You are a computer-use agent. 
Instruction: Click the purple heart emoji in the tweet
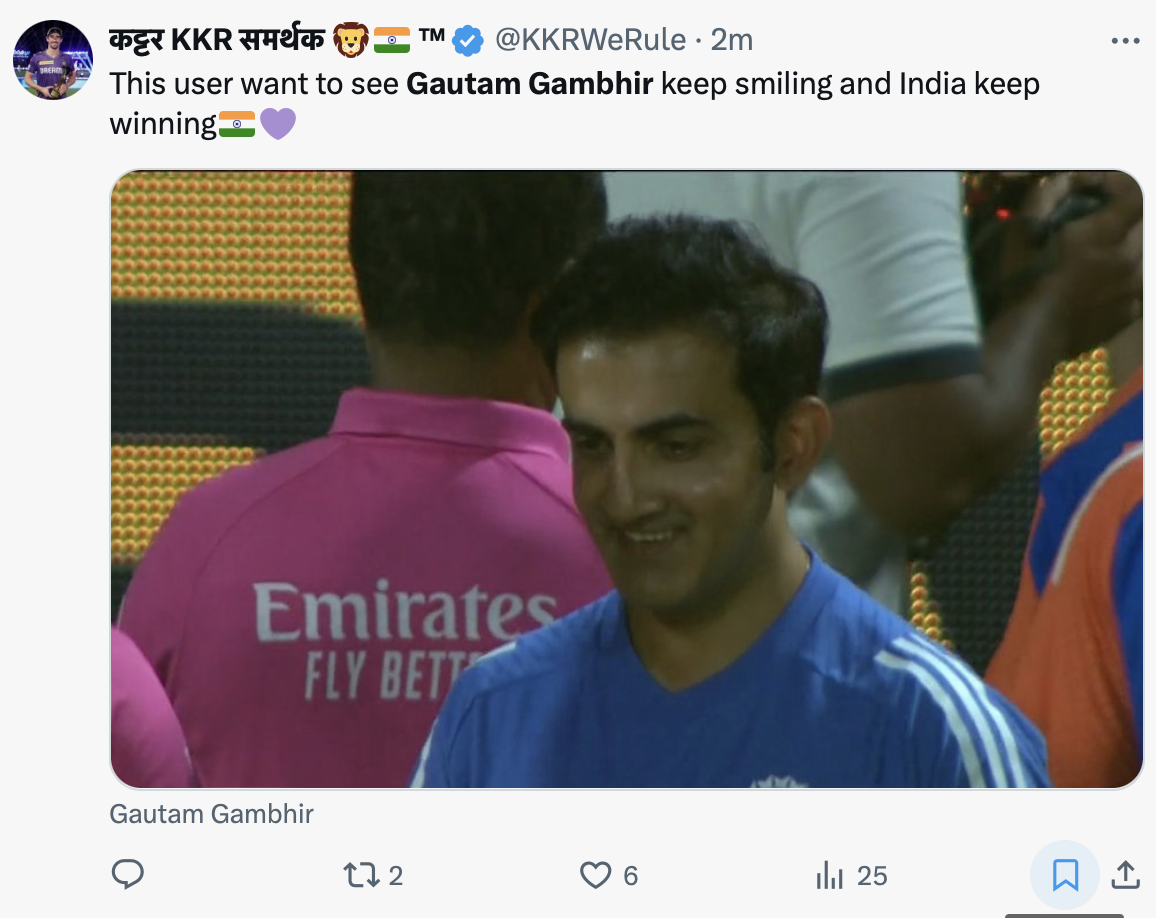pyautogui.click(x=278, y=124)
